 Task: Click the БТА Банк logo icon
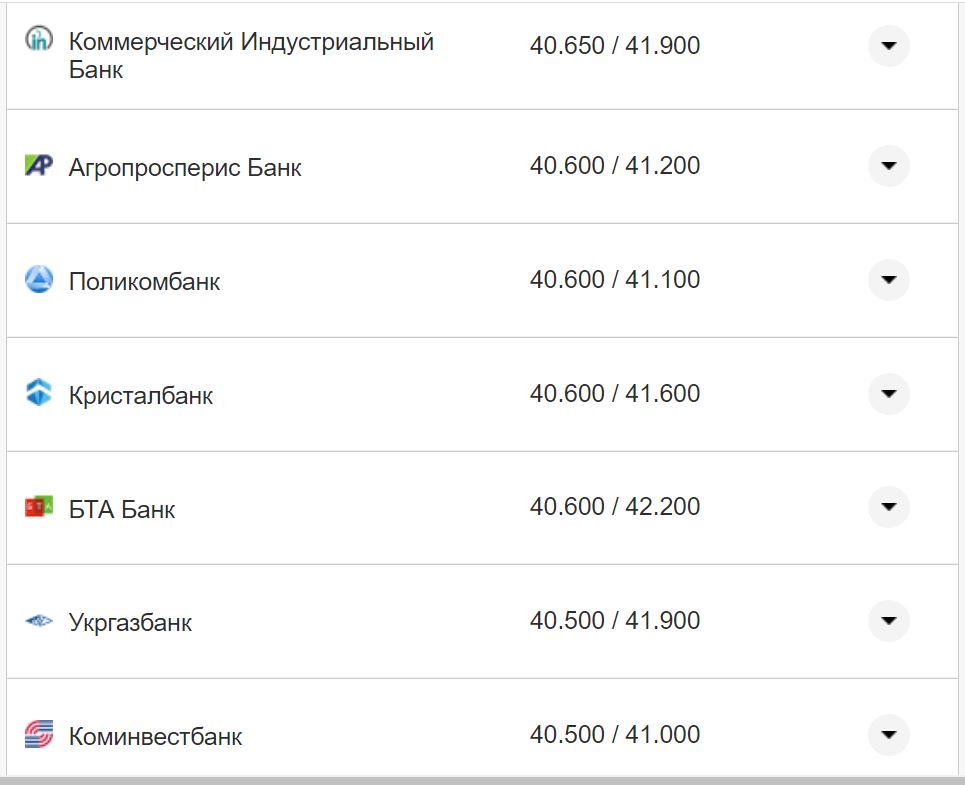38,507
